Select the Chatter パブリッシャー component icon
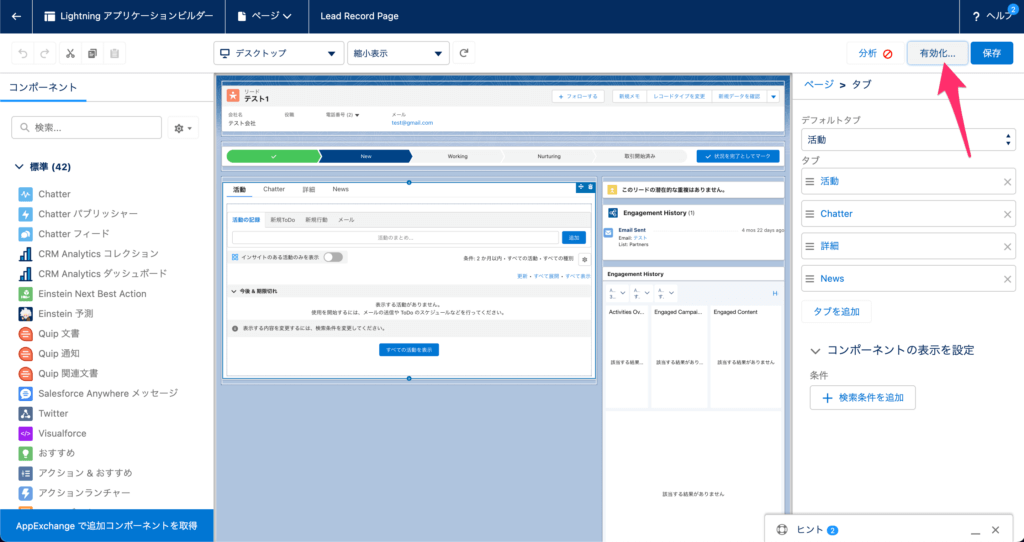1024x542 pixels. tap(25, 214)
